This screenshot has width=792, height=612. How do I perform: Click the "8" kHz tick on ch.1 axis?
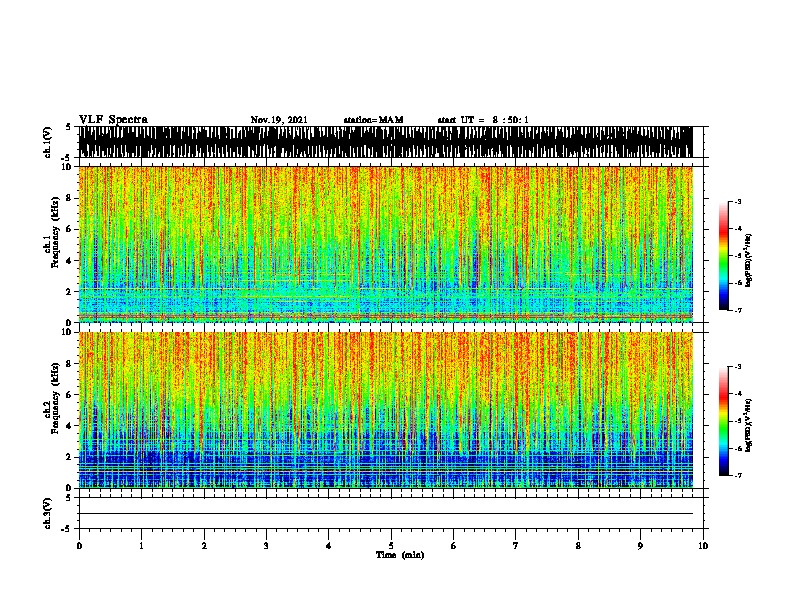(70, 198)
